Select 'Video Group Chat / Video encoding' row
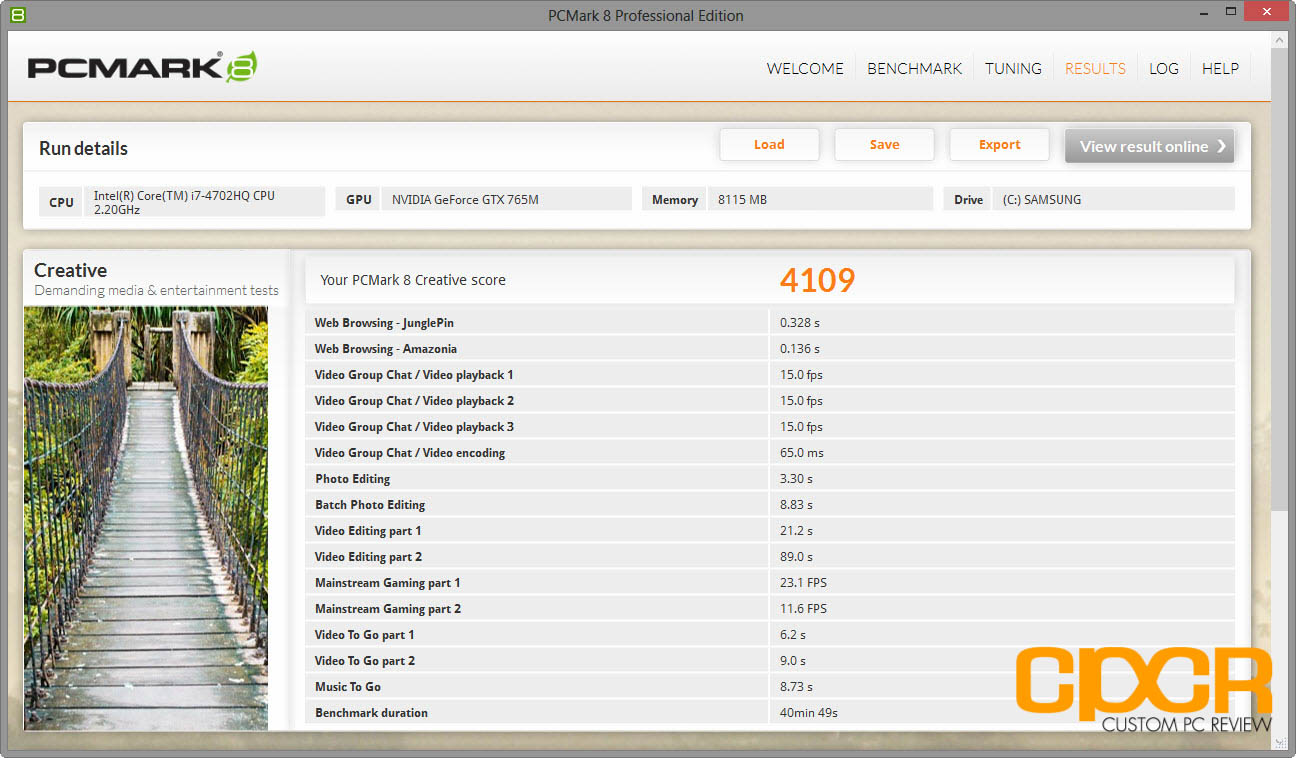The width and height of the screenshot is (1296, 758). click(770, 453)
